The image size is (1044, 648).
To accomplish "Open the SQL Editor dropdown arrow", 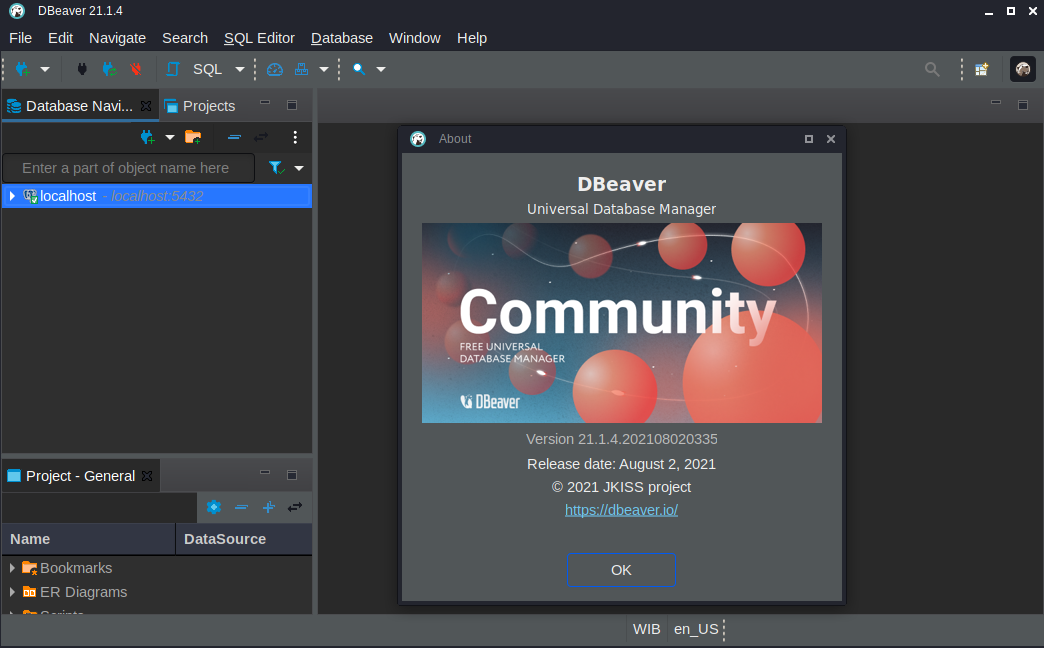I will tap(238, 69).
